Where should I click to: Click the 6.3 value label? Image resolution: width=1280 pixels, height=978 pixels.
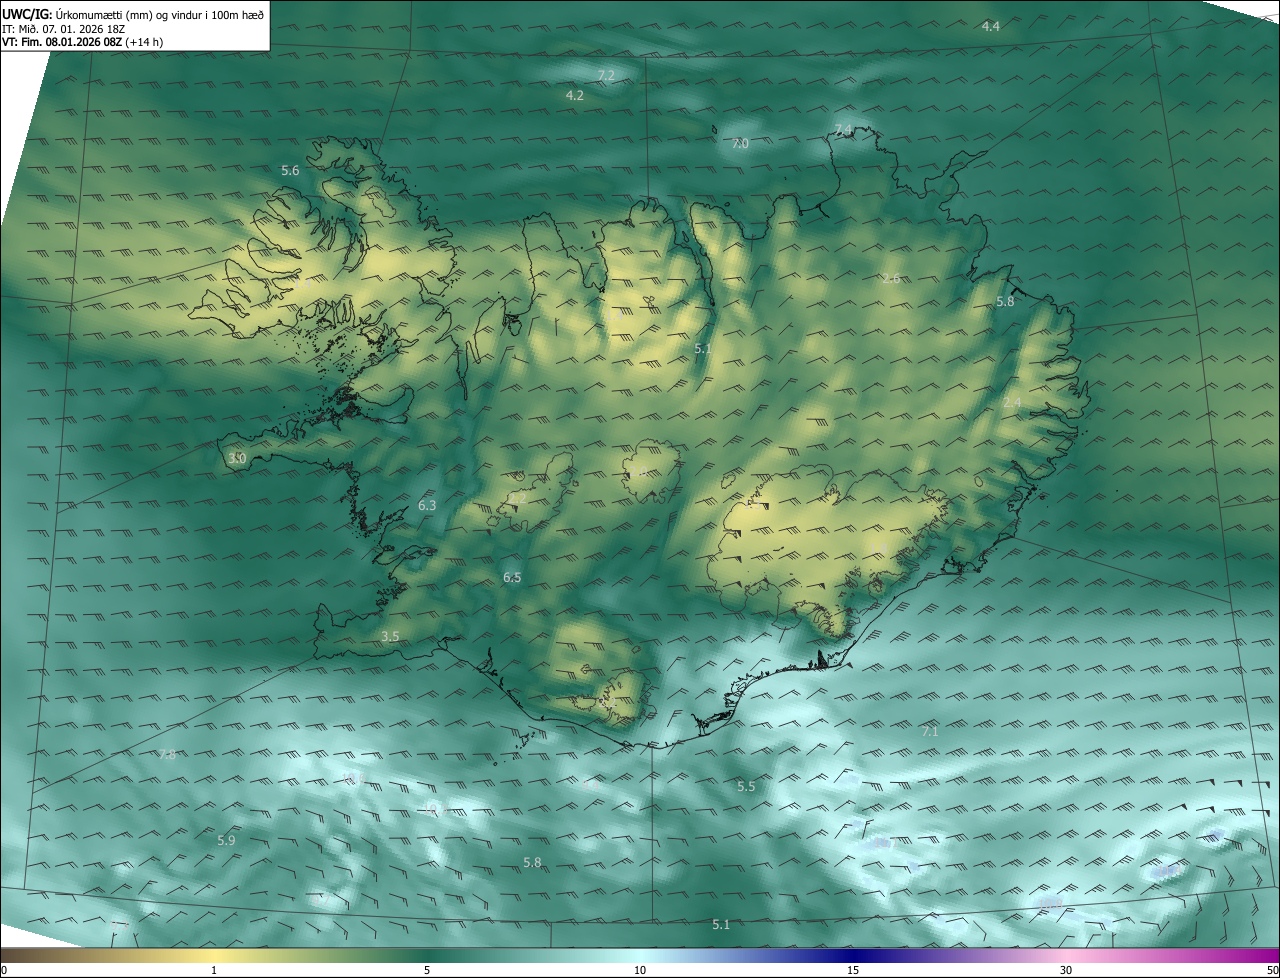[x=427, y=506]
